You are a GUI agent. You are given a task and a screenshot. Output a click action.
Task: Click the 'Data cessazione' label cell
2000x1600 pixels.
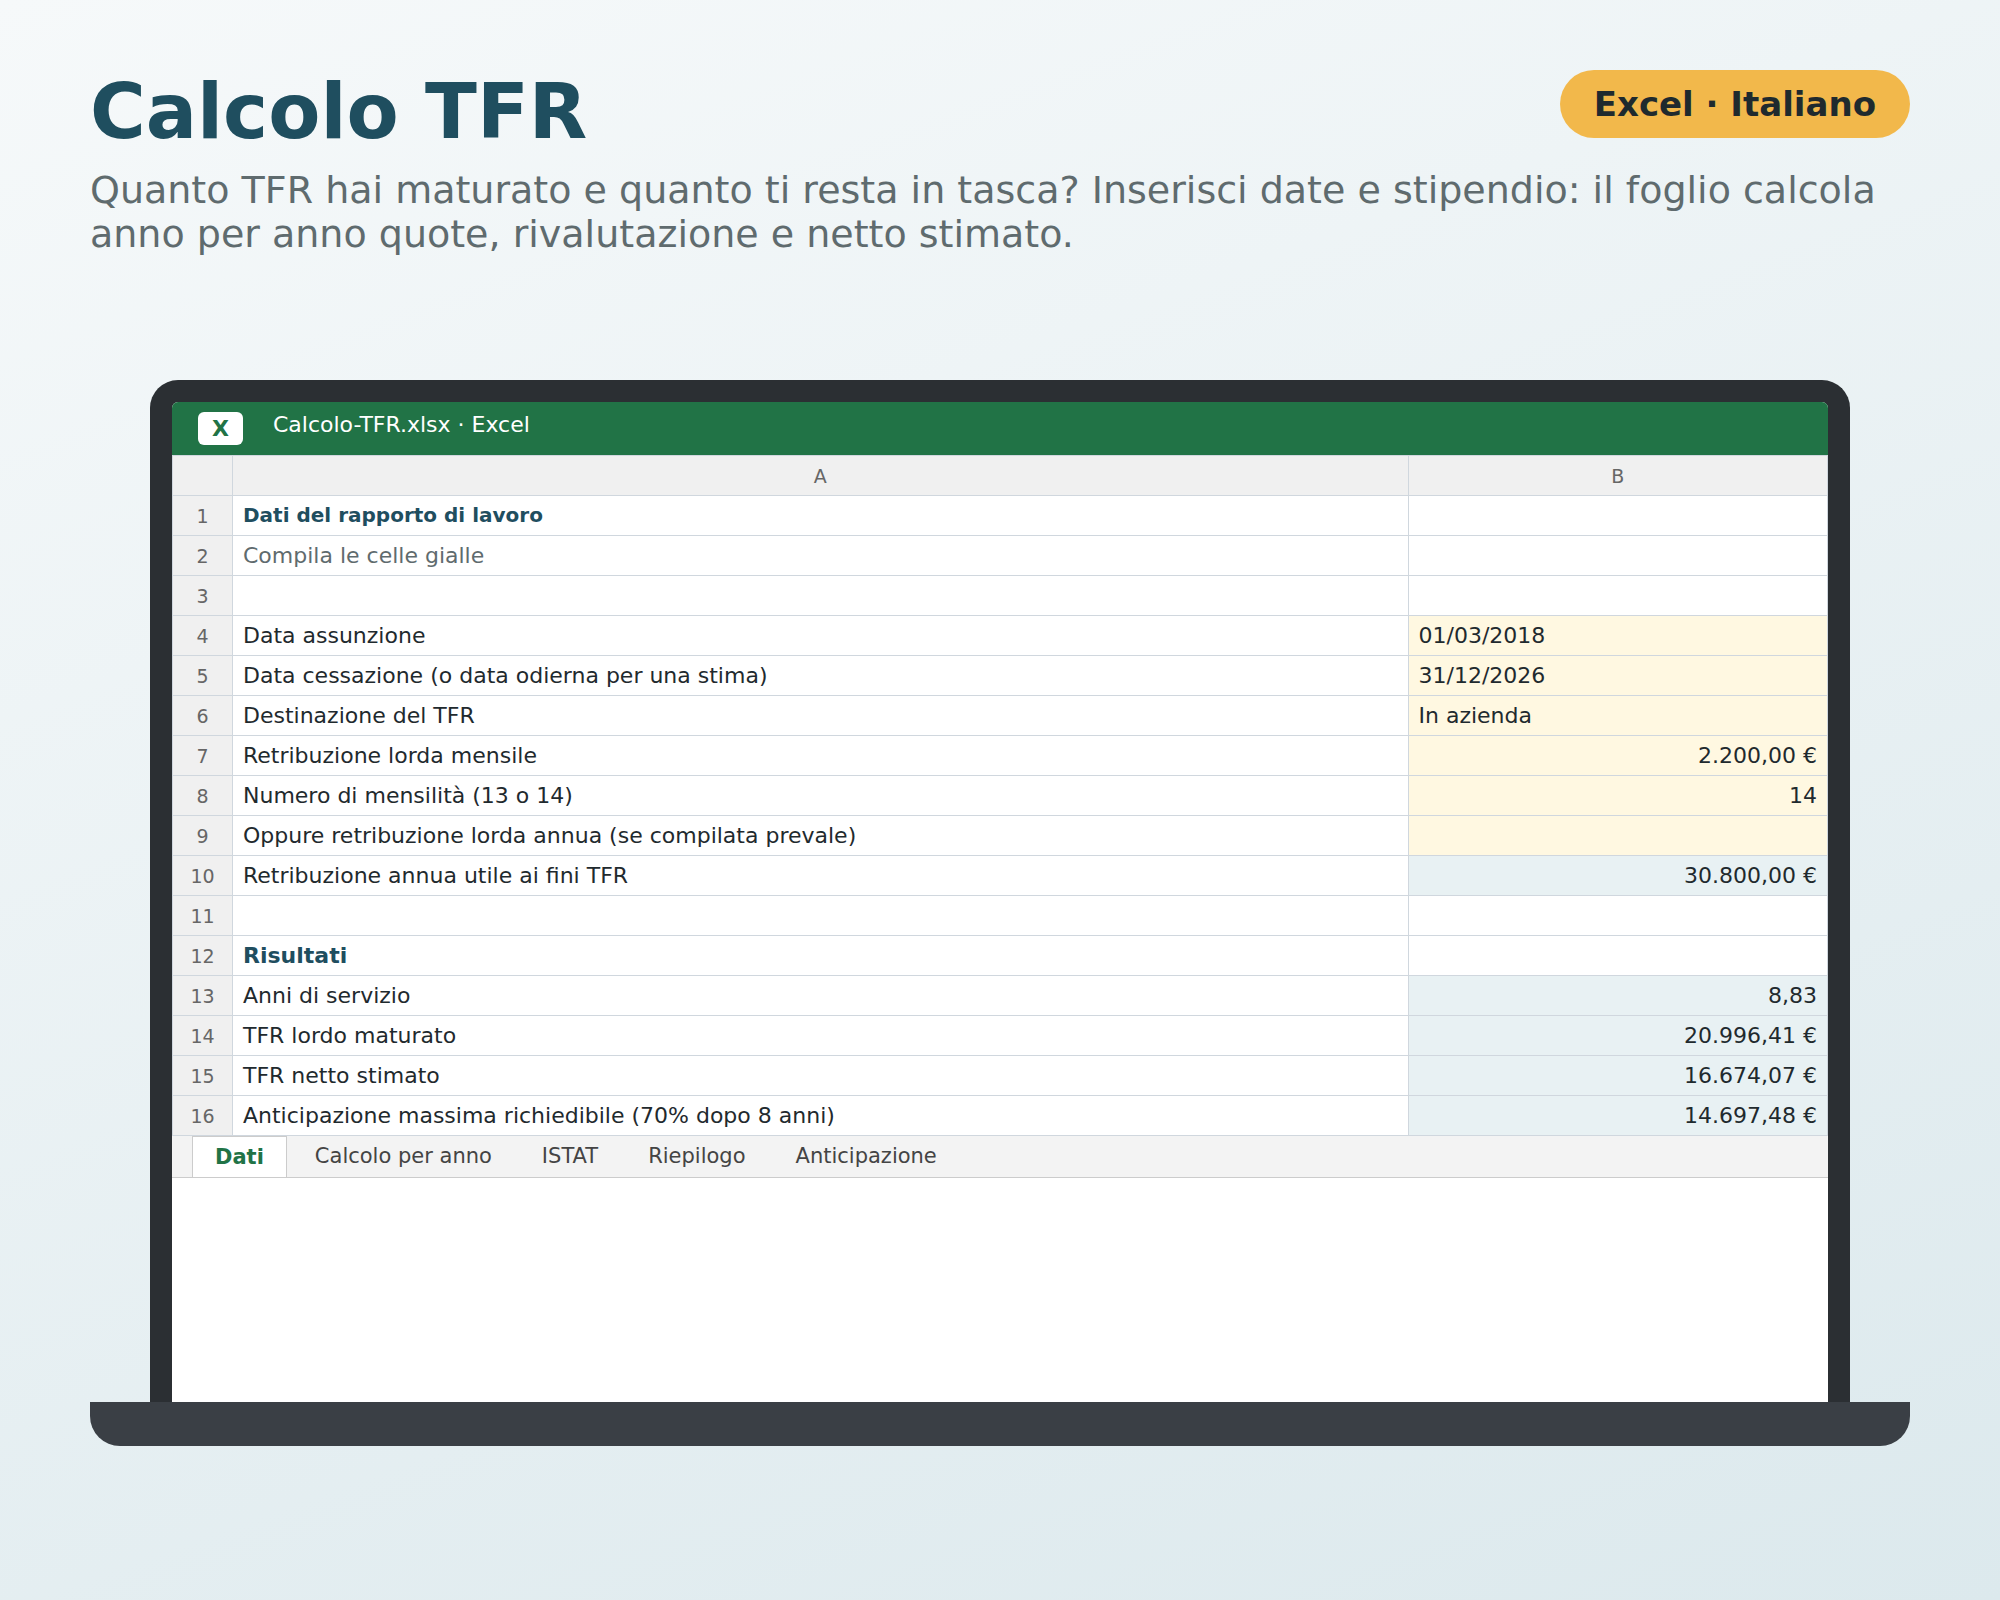tap(820, 676)
